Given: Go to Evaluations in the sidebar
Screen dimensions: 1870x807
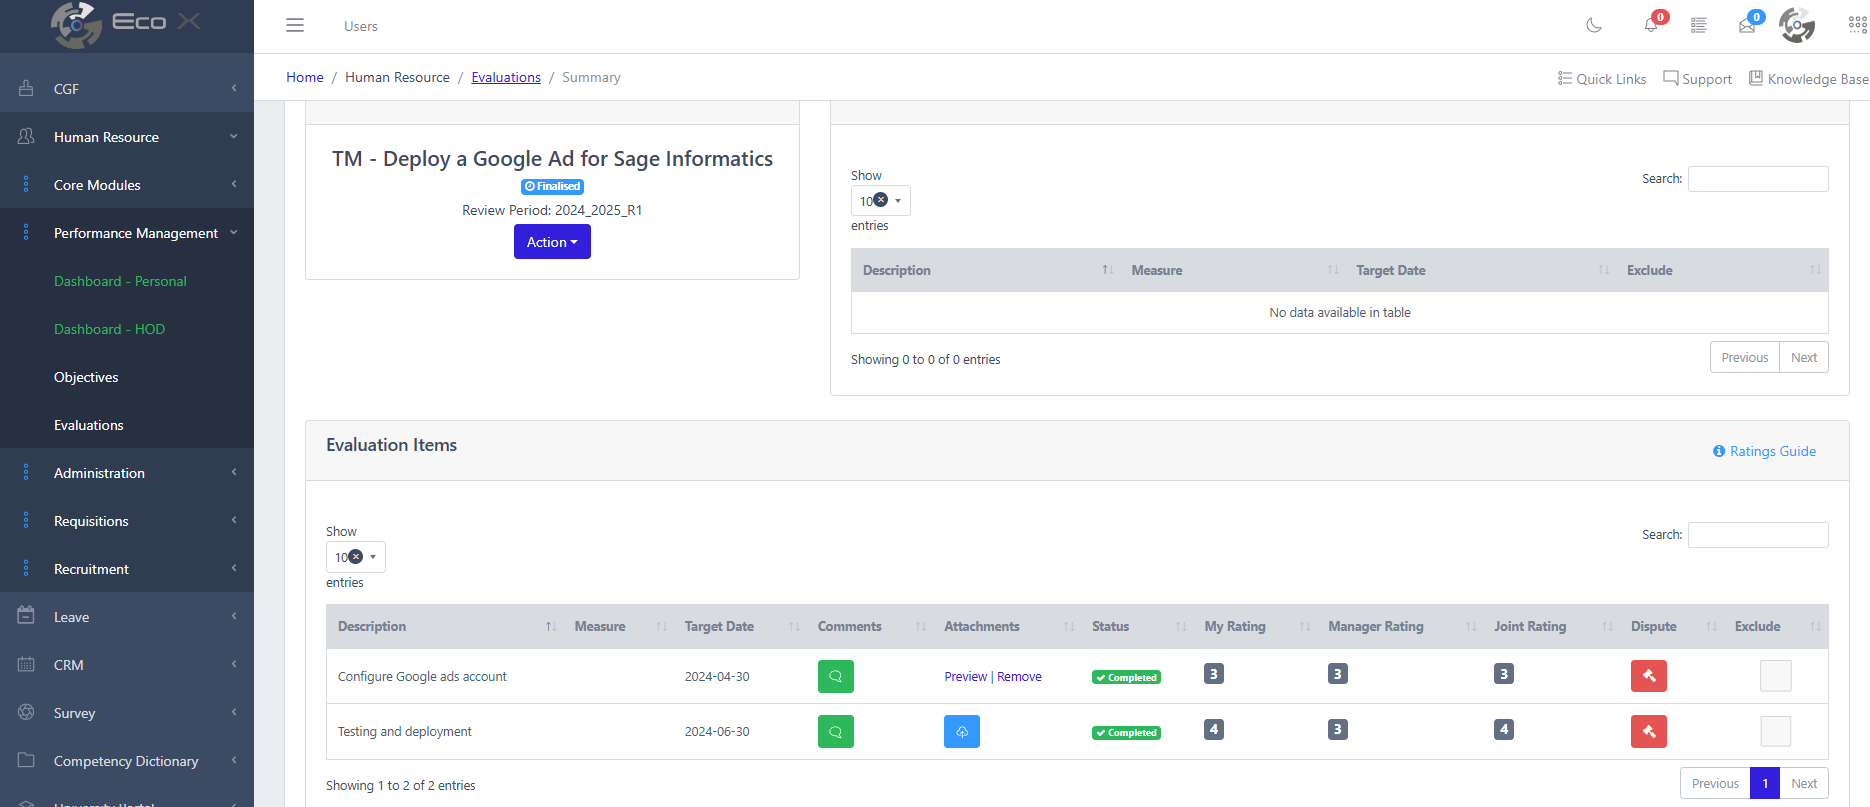Looking at the screenshot, I should click(89, 425).
